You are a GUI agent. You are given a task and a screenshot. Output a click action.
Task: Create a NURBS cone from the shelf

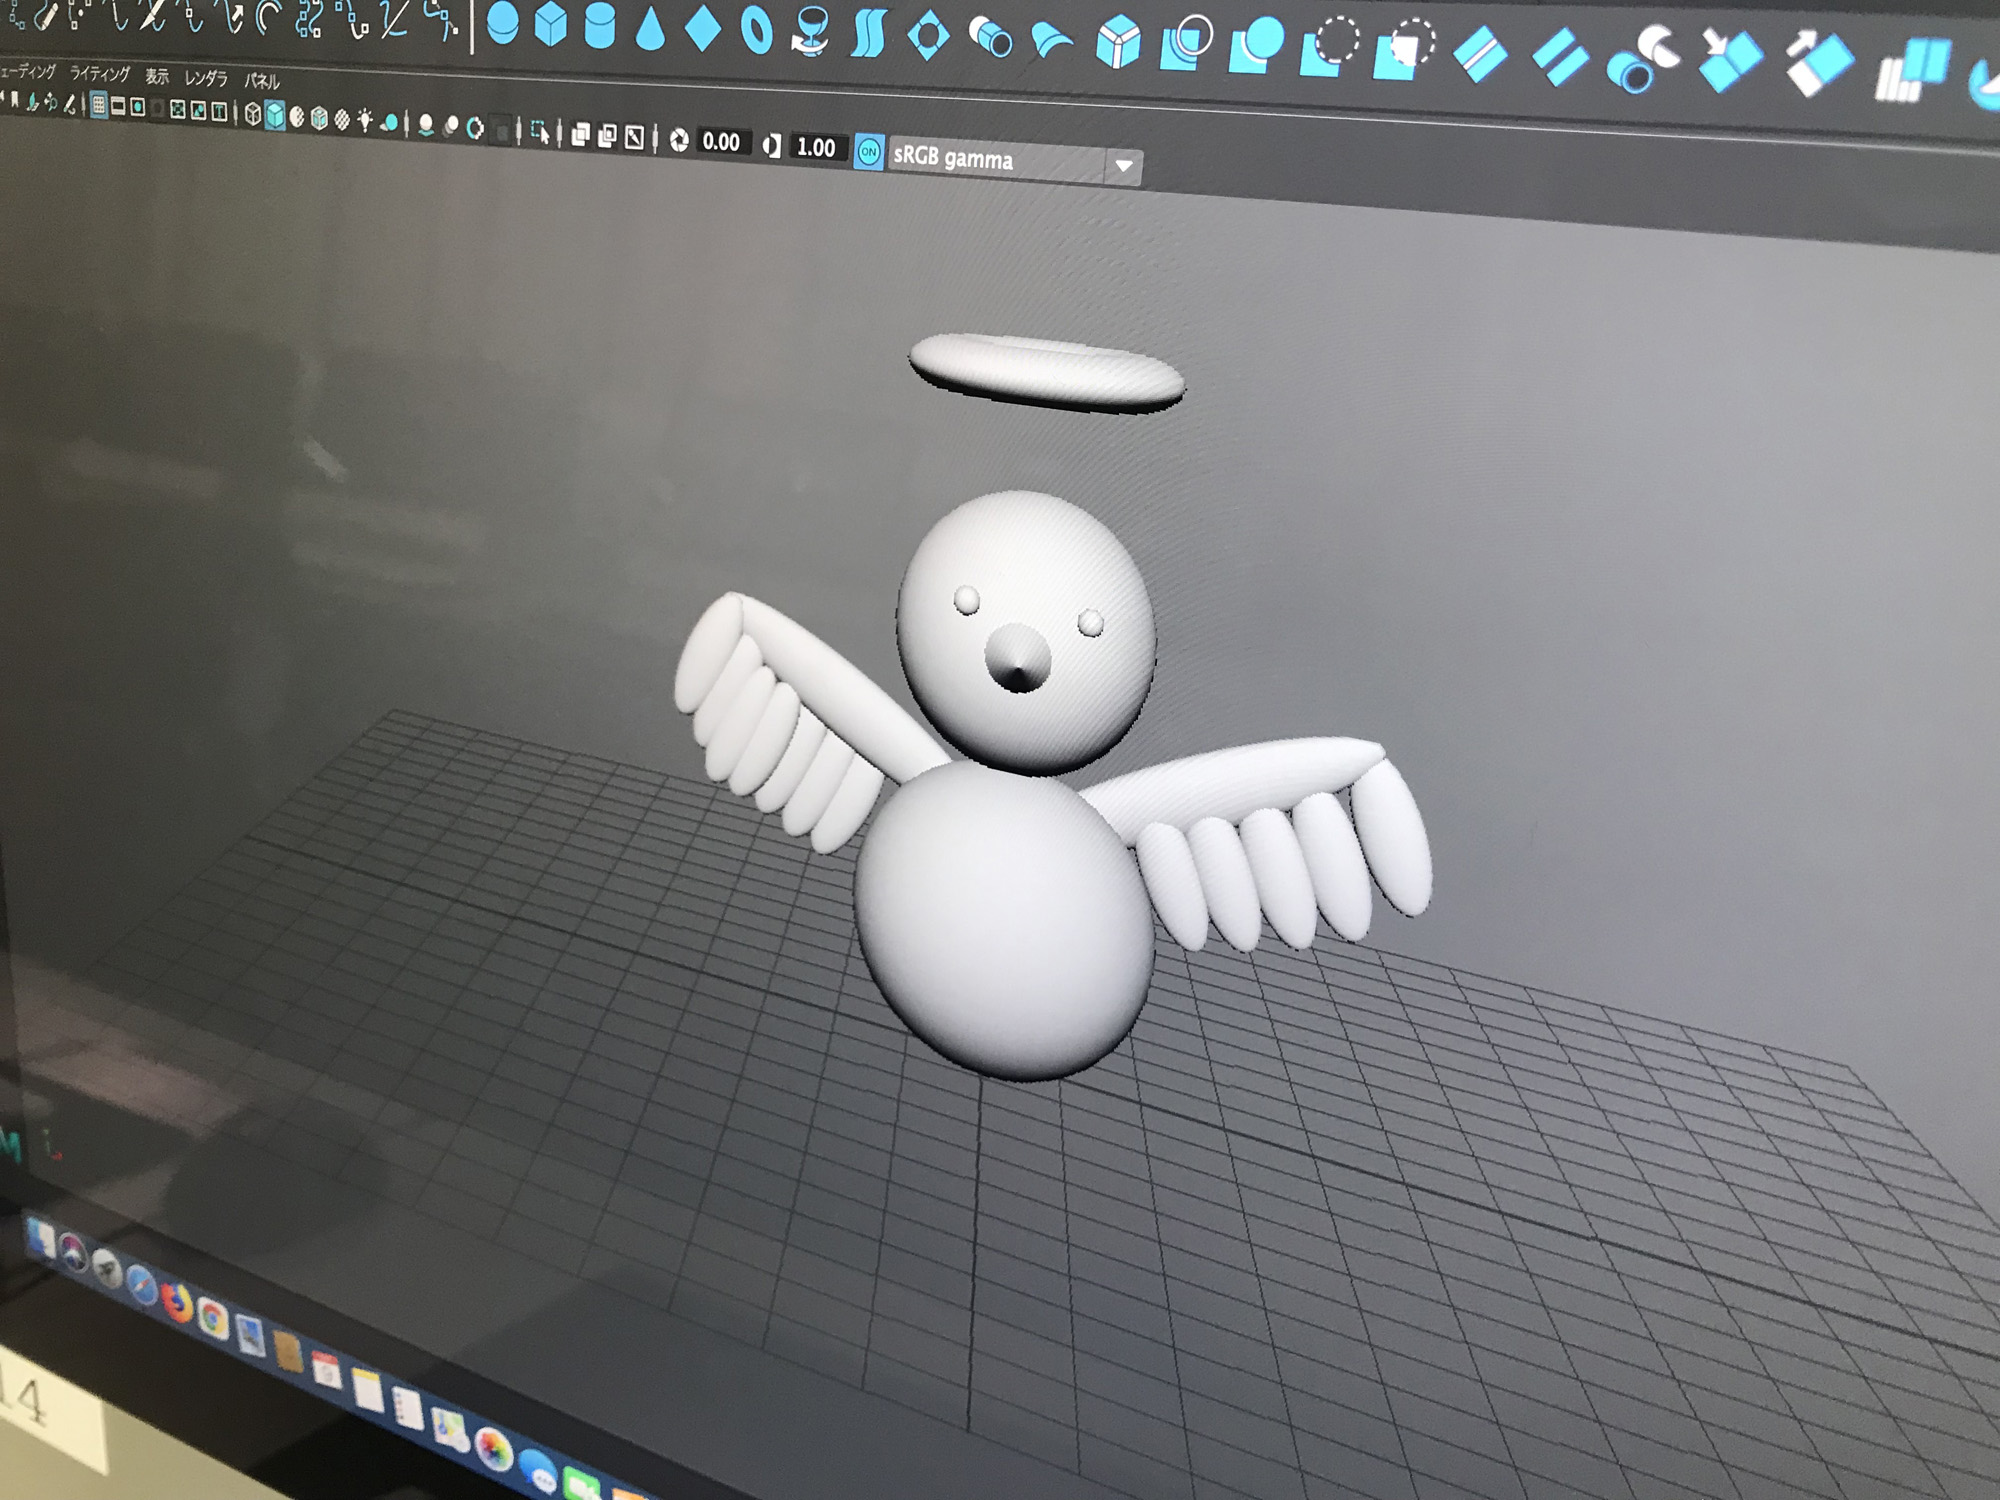(650, 28)
